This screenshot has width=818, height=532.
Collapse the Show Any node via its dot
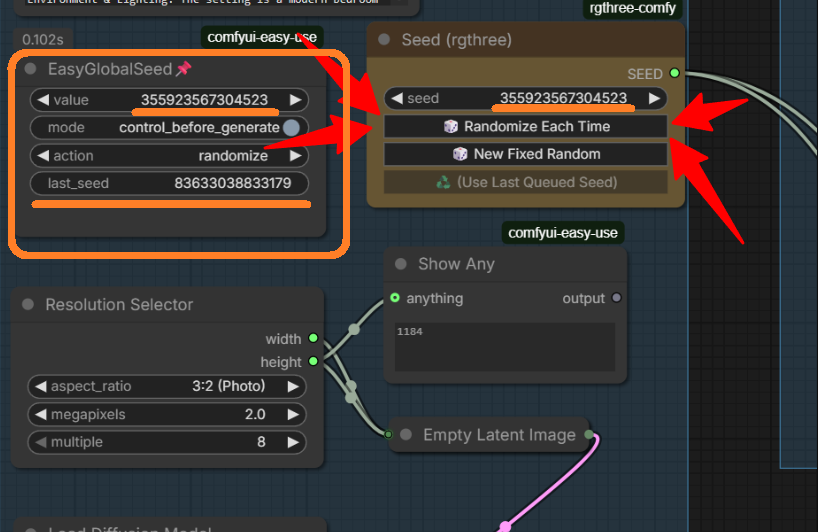401,264
